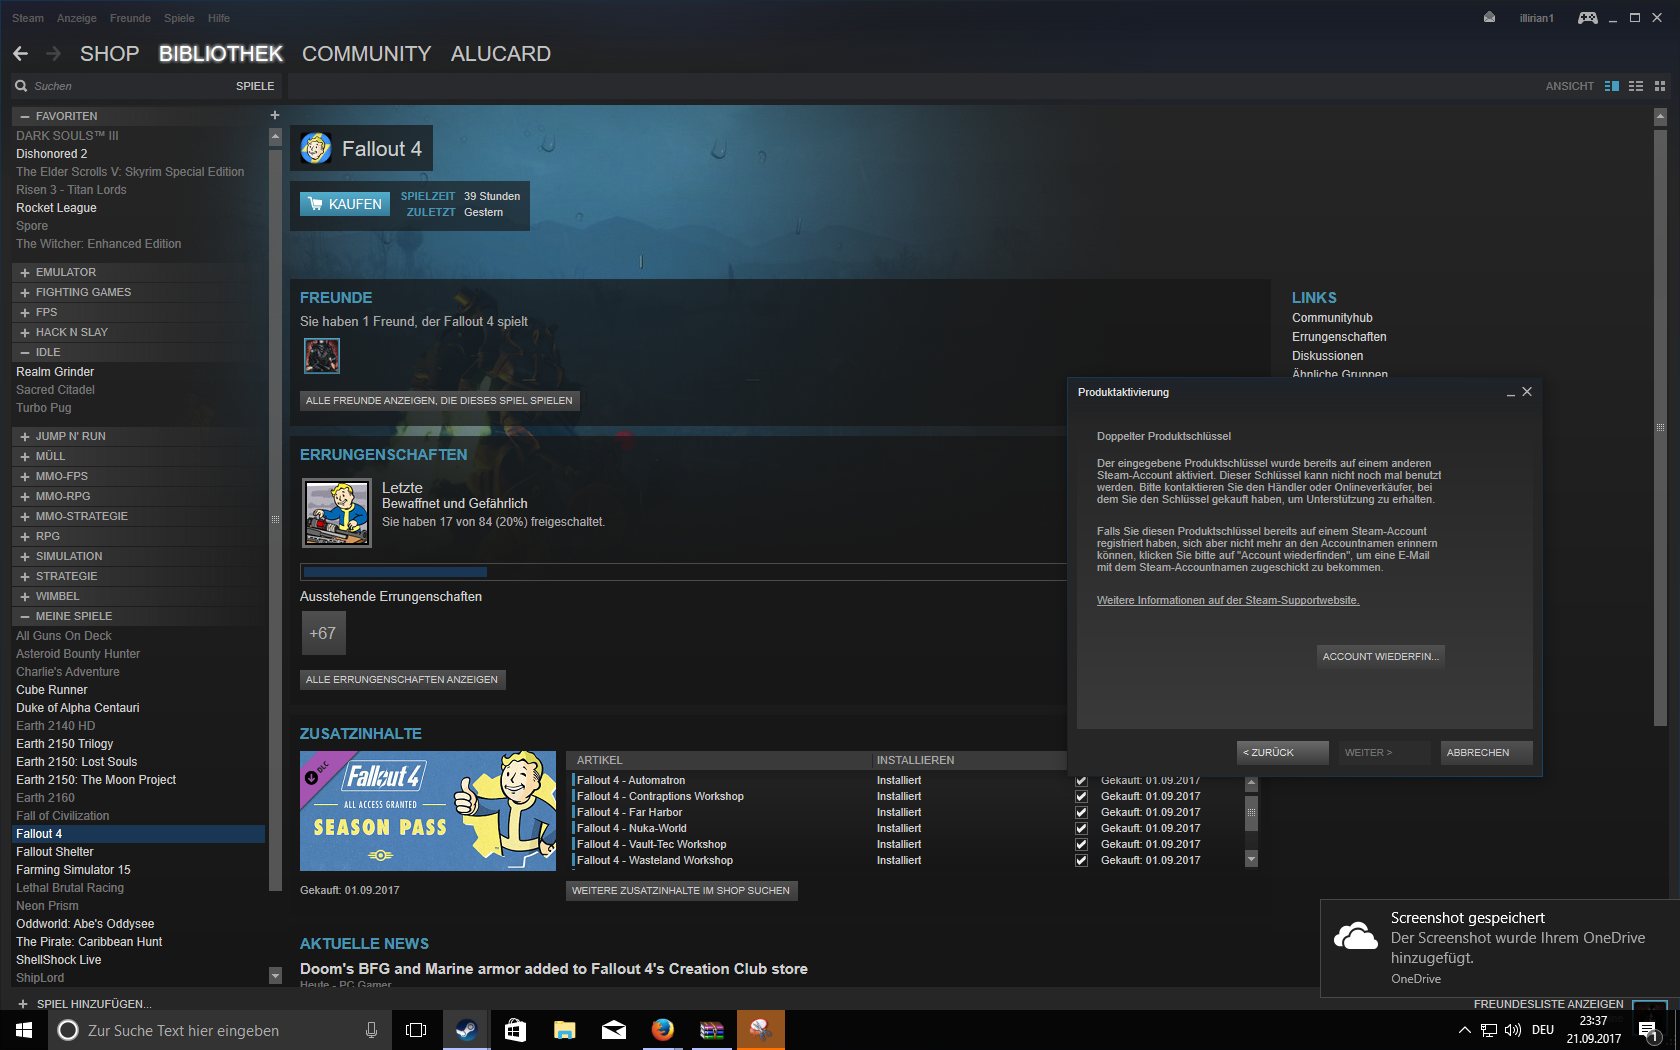Open Task View on the taskbar
The width and height of the screenshot is (1680, 1050).
(416, 1030)
